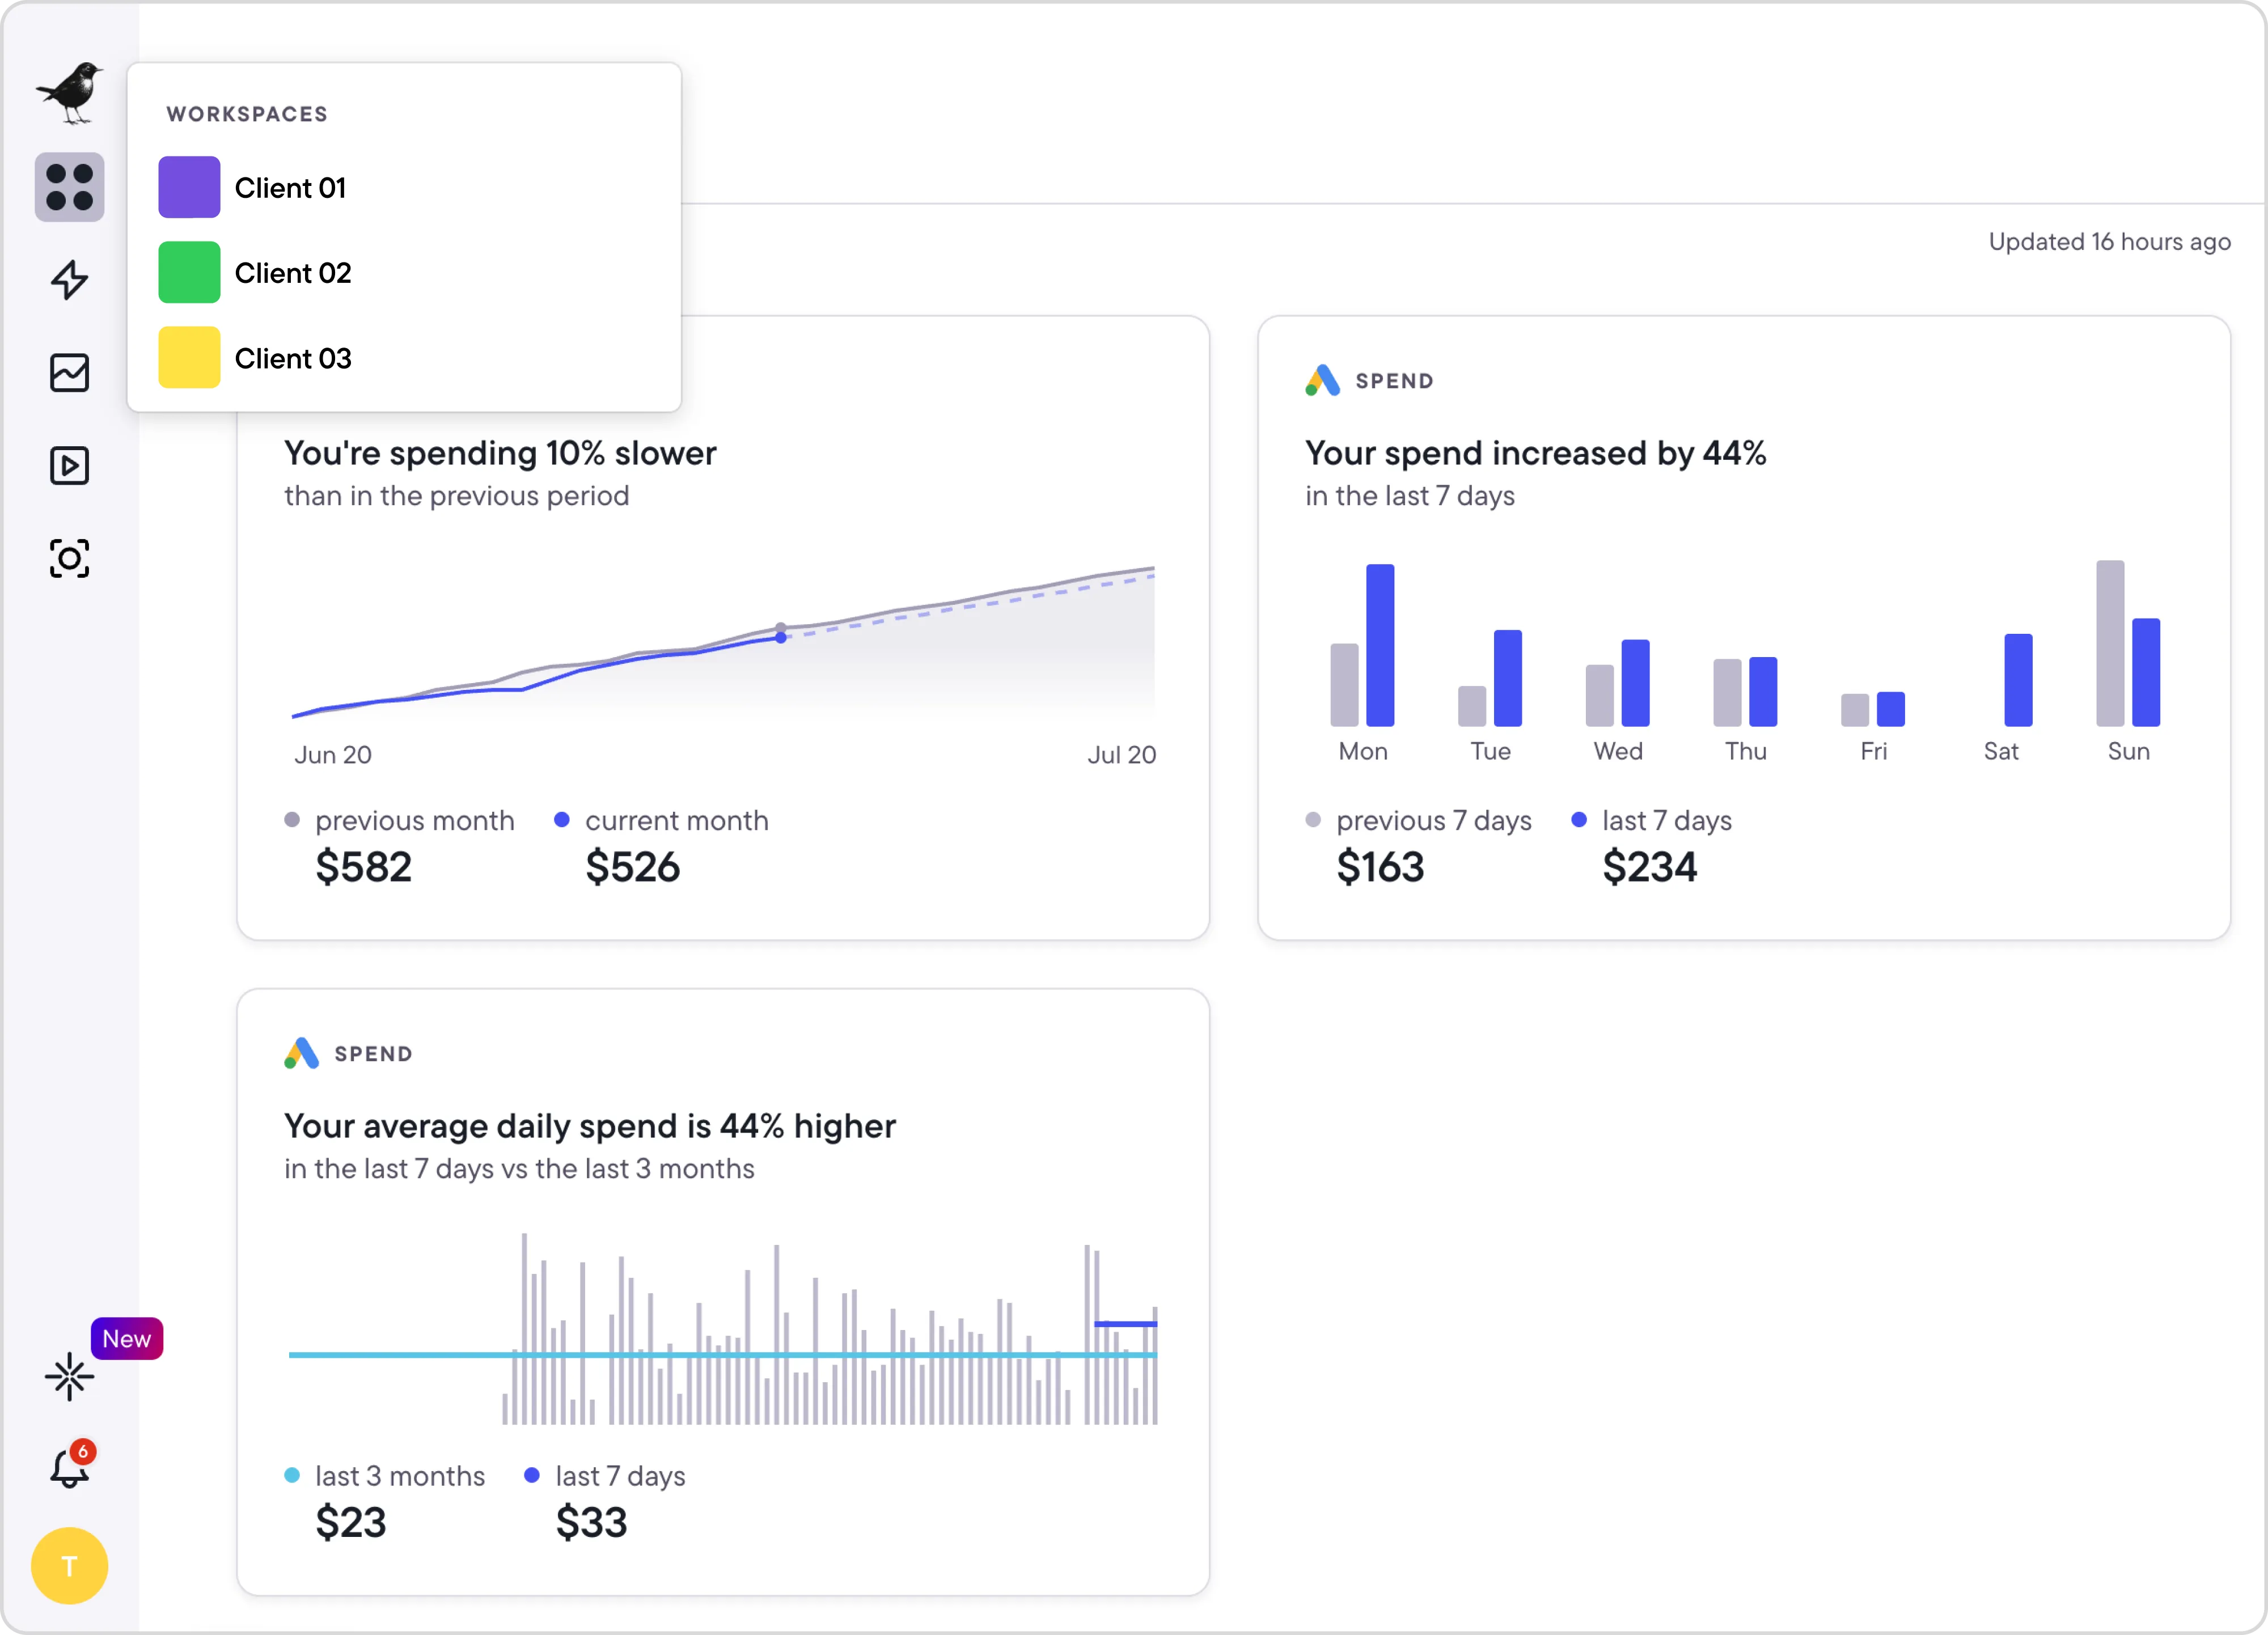
Task: Click the green Client 02 swatch
Action: (x=189, y=272)
